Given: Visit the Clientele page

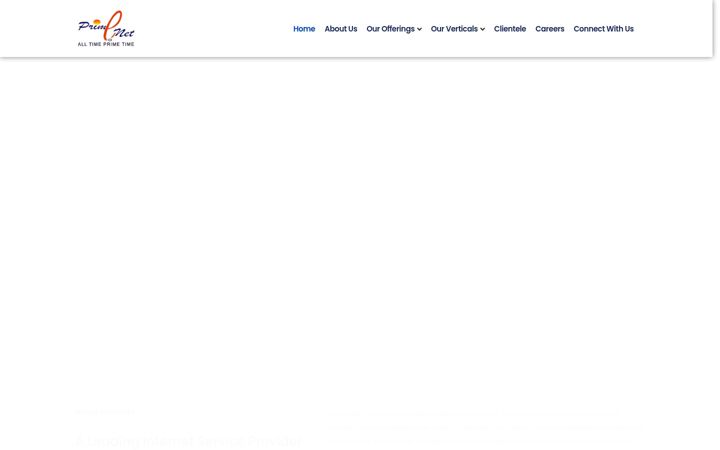Looking at the screenshot, I should pyautogui.click(x=510, y=29).
